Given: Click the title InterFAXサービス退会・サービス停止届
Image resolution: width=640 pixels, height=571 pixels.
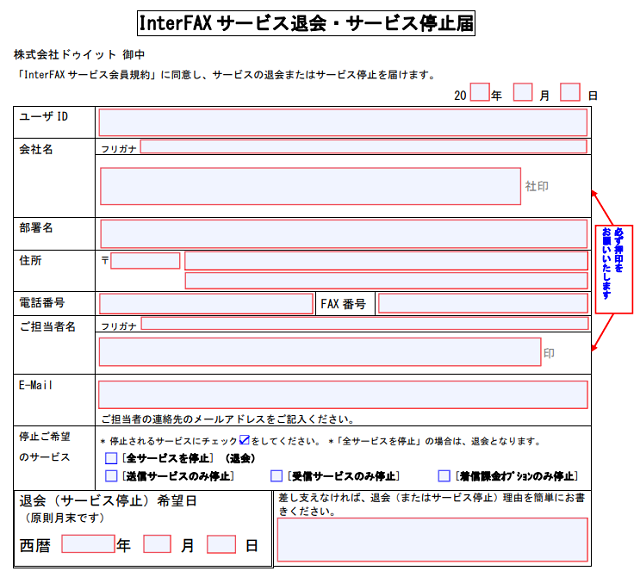Looking at the screenshot, I should [x=306, y=23].
